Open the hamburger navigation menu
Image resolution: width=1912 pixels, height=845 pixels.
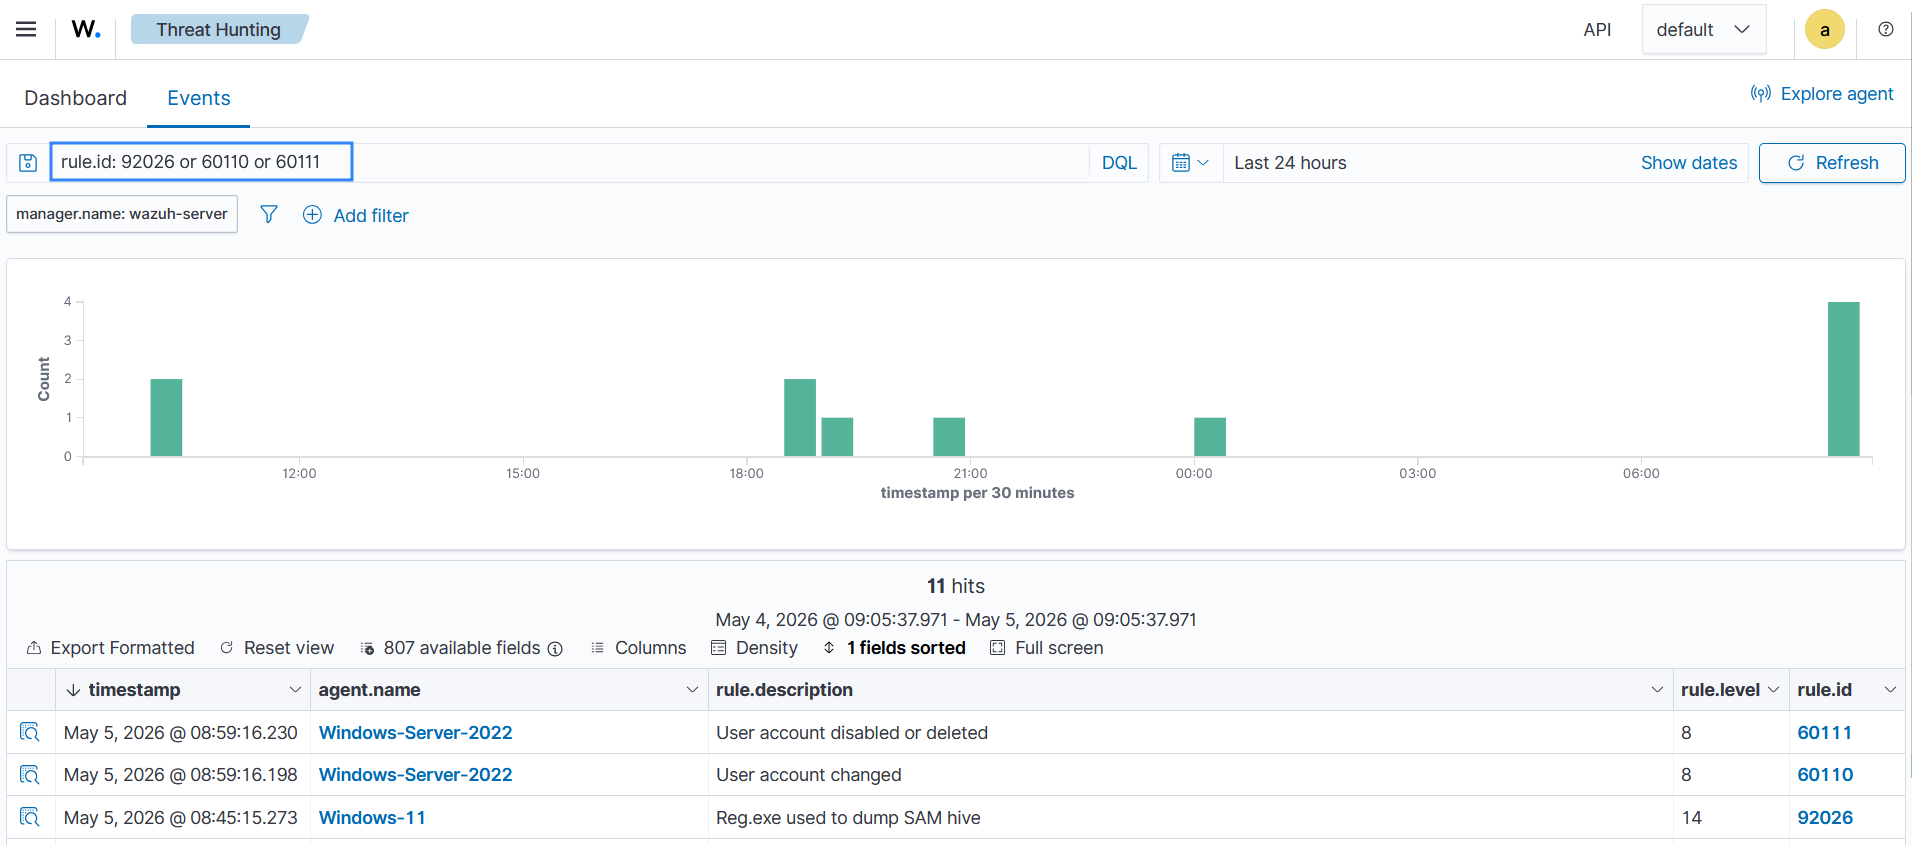[26, 29]
